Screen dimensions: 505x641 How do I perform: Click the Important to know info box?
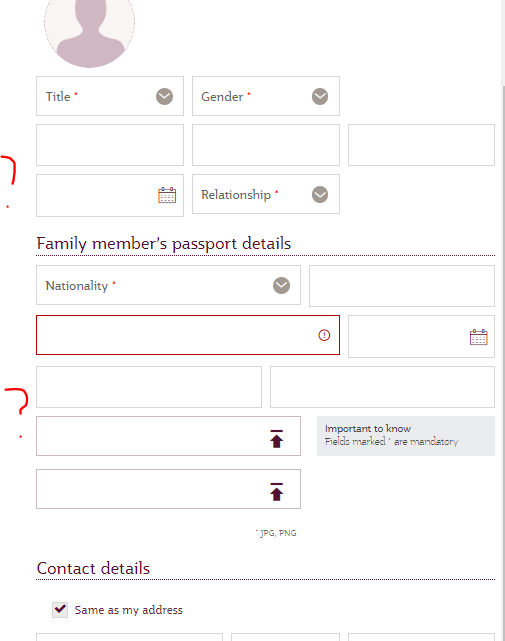coord(406,436)
